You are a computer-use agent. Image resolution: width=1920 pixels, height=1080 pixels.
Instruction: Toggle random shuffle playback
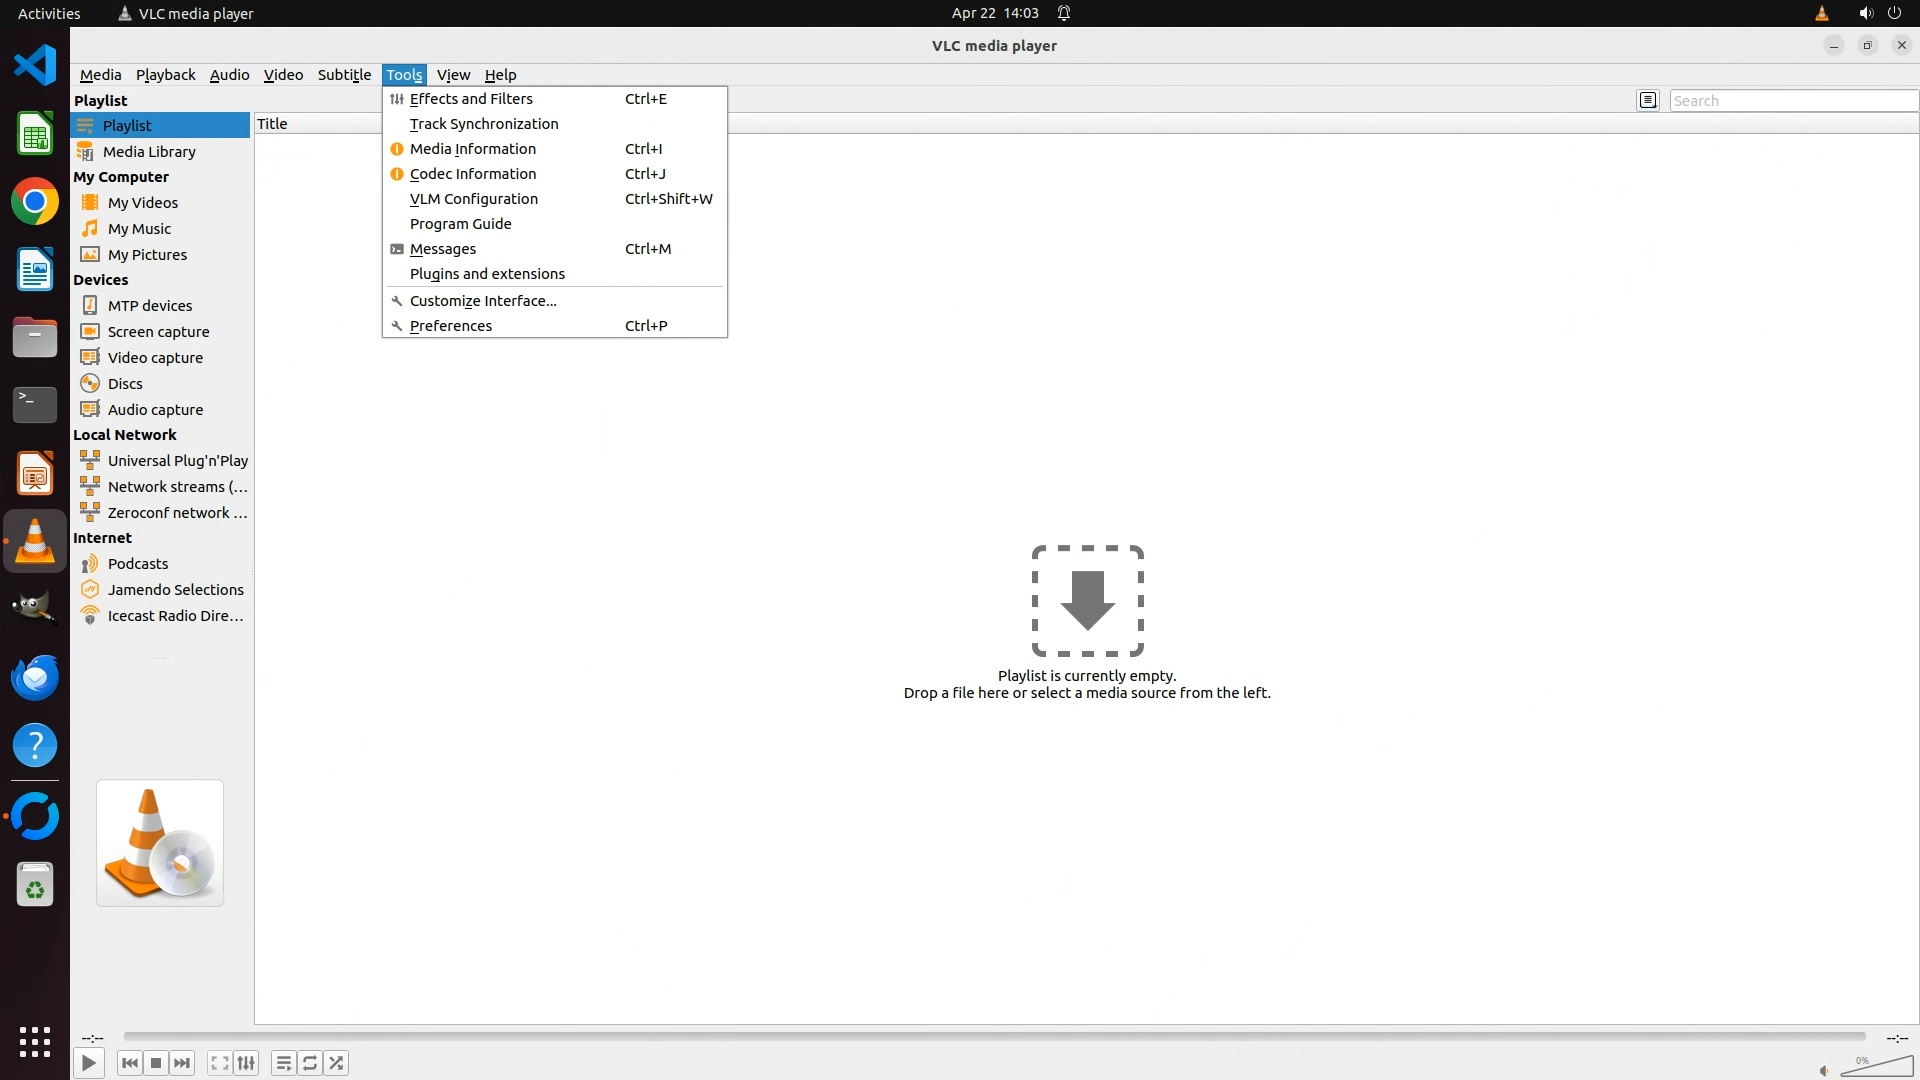[337, 1063]
